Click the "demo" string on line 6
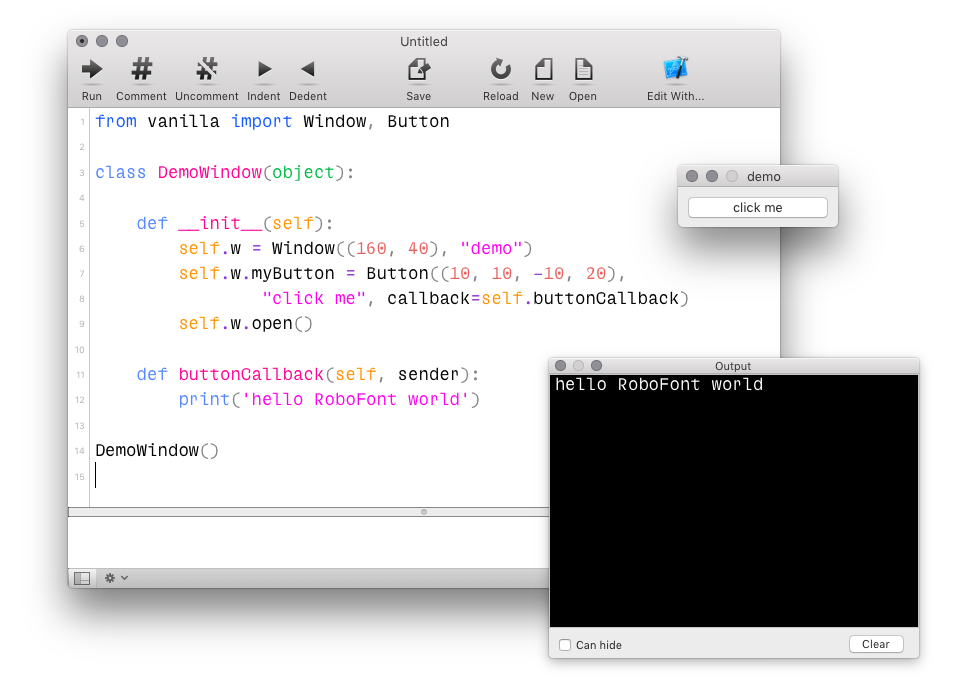 point(491,248)
